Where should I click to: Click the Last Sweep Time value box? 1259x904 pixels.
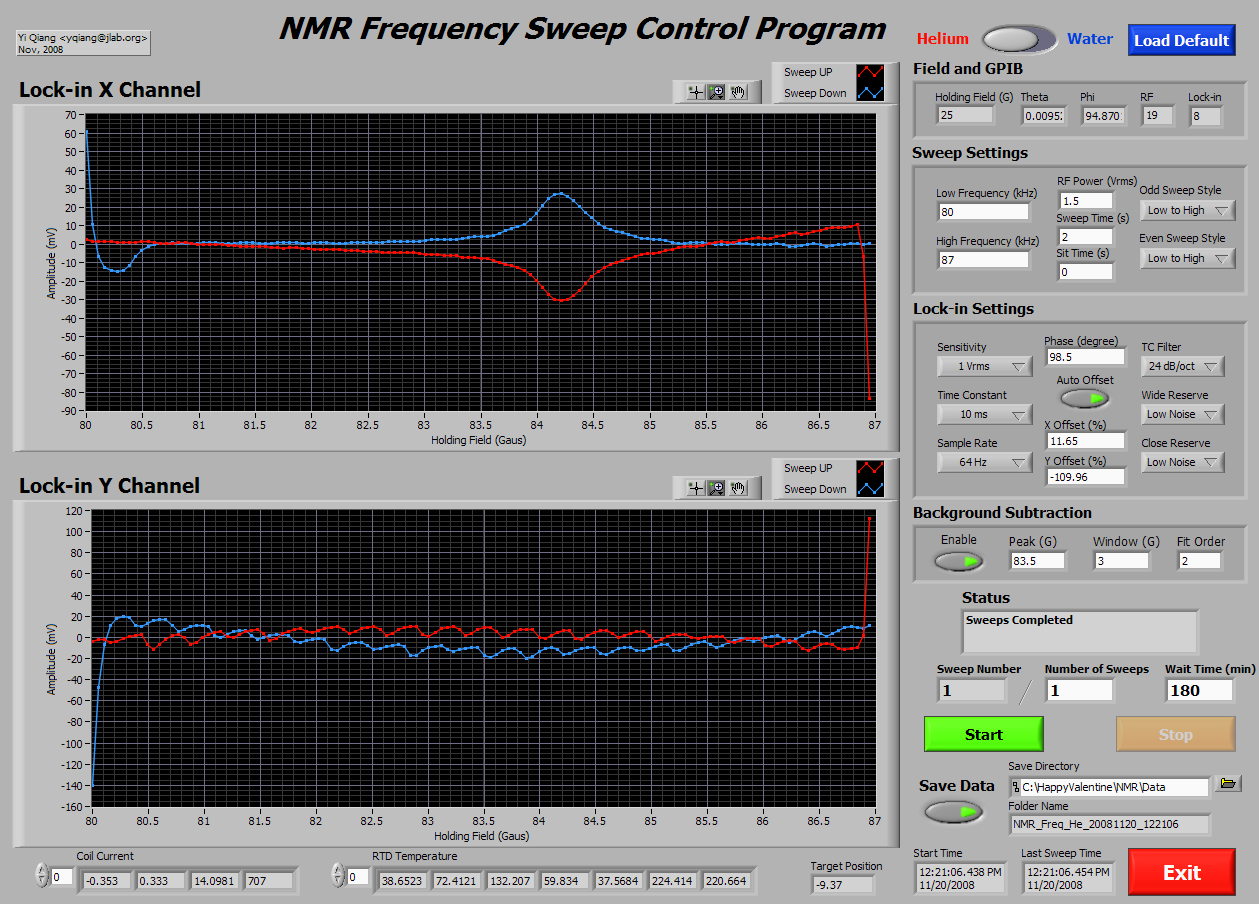(1067, 878)
